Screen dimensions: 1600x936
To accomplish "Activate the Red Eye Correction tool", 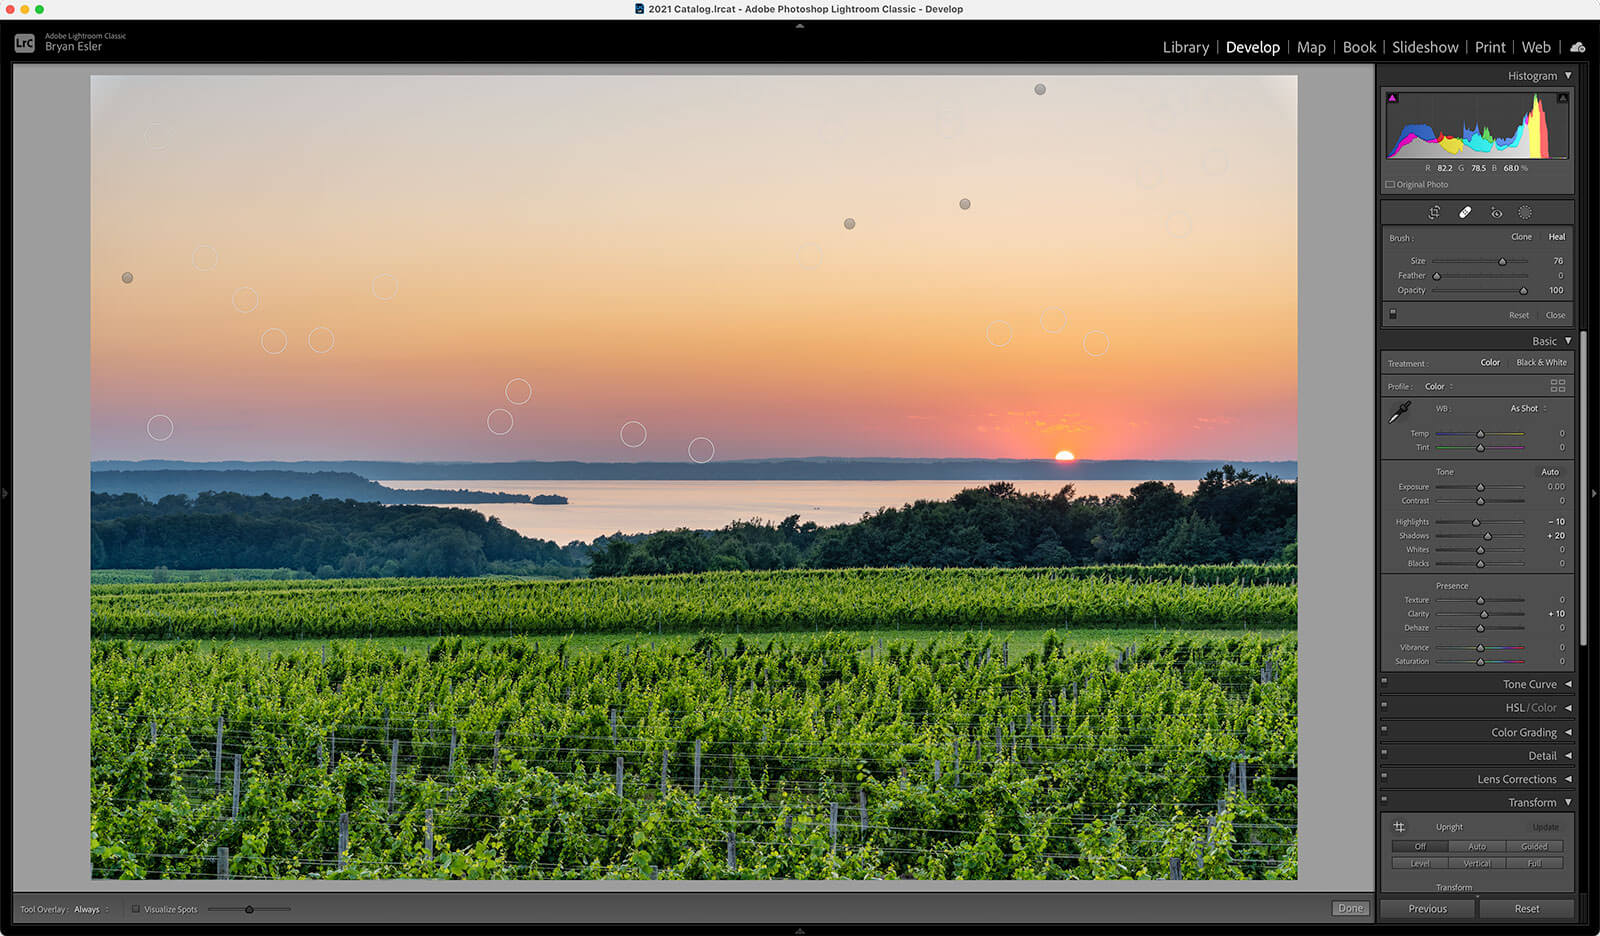I will point(1496,212).
